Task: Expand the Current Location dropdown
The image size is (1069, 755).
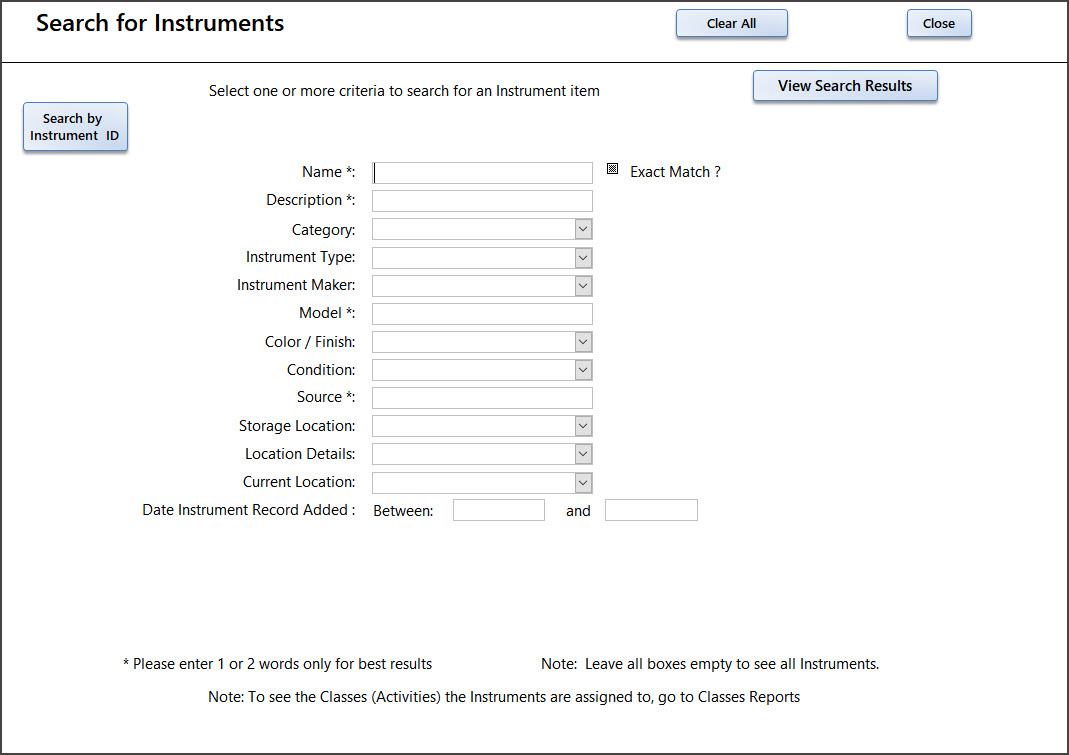Action: pos(584,483)
